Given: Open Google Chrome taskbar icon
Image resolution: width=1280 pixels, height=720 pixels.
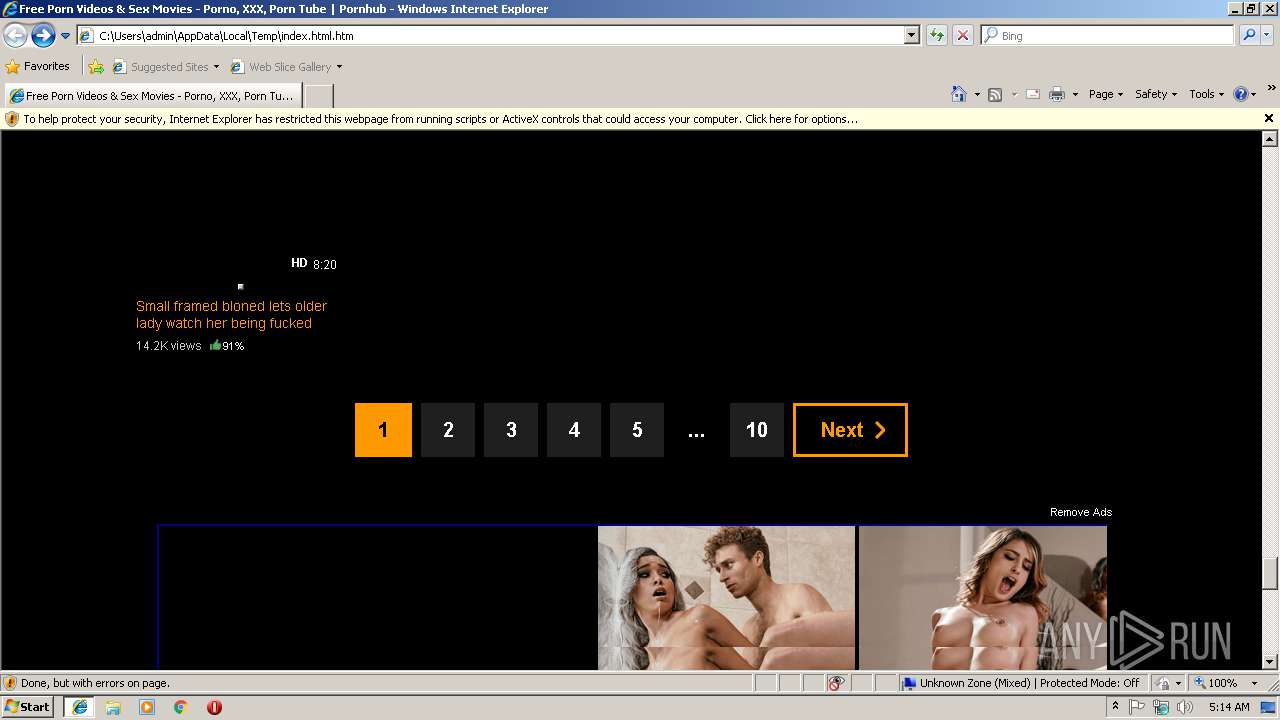Looking at the screenshot, I should click(181, 707).
